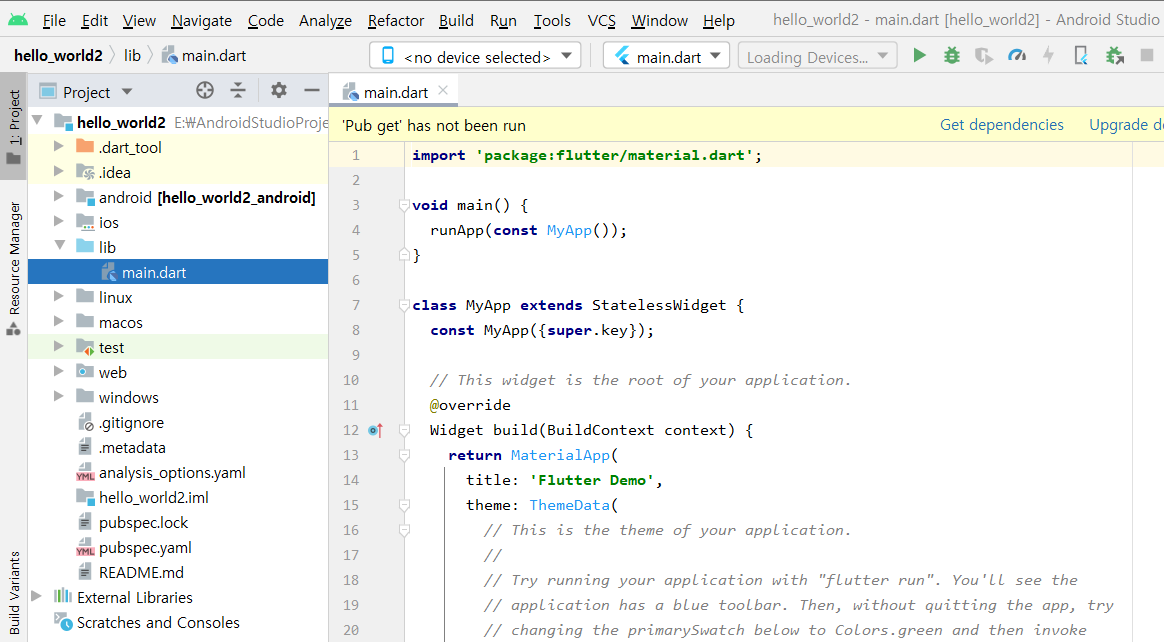Open the Refactor menu

(396, 21)
